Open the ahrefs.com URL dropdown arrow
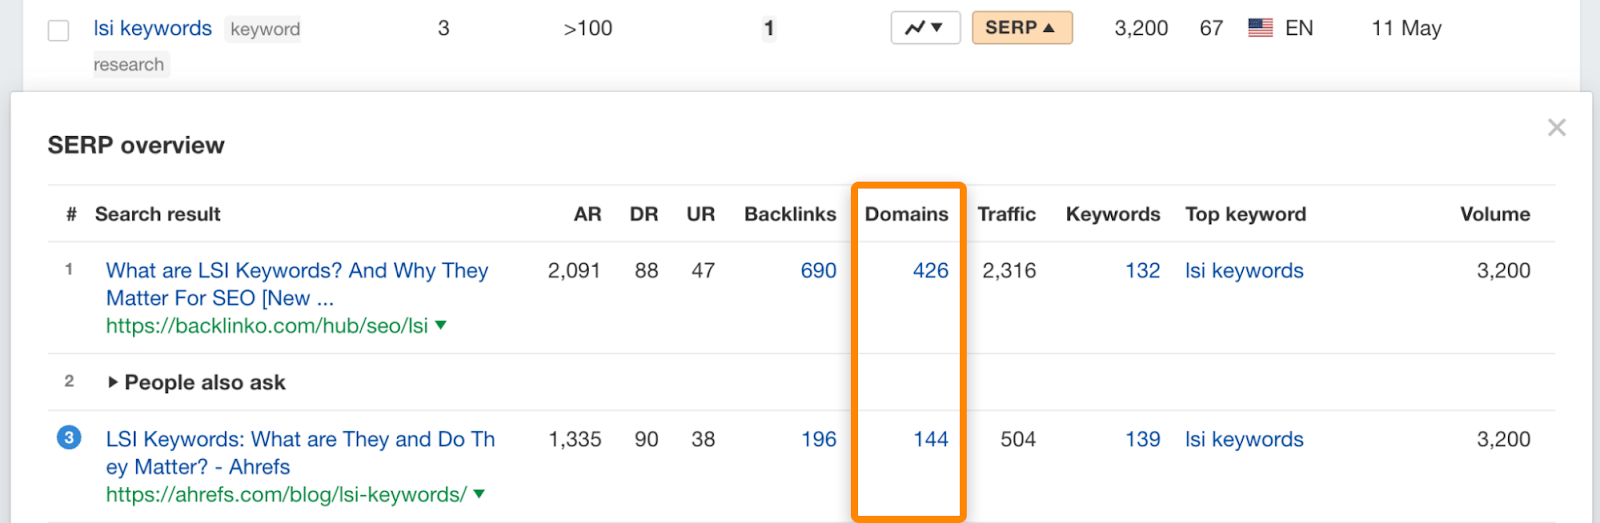The height and width of the screenshot is (523, 1600). coord(479,494)
